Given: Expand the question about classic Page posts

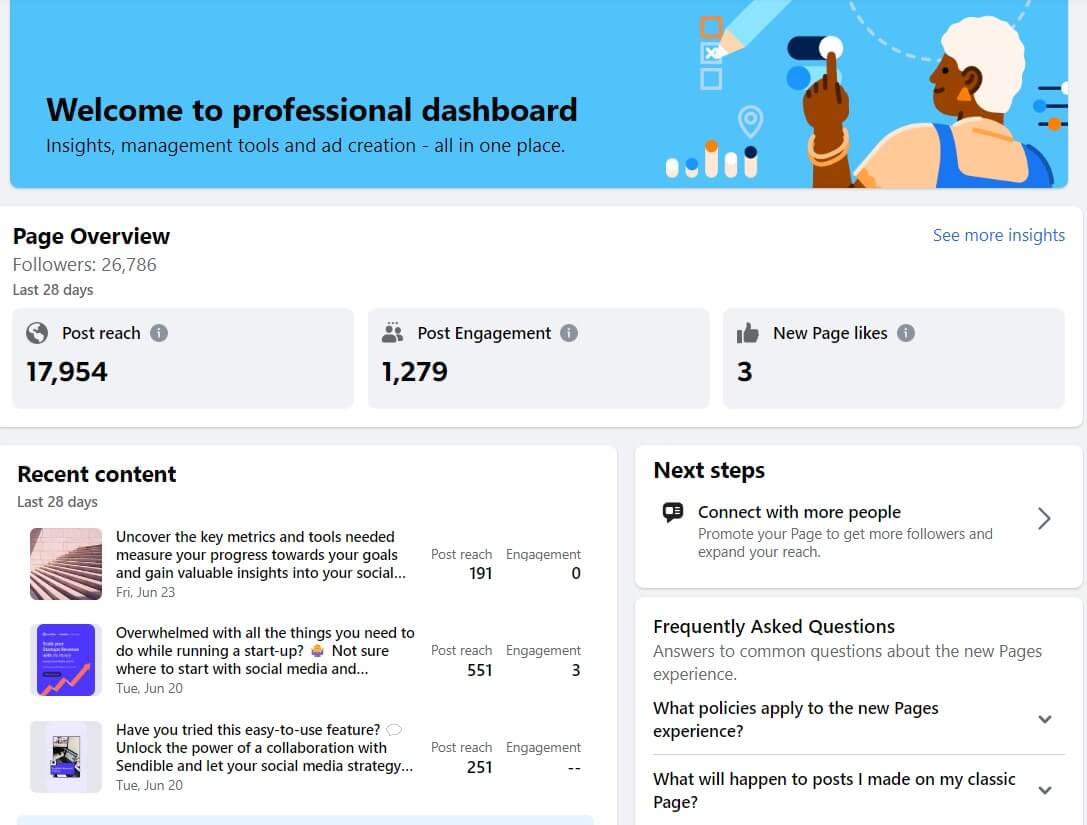Looking at the screenshot, I should 1046,790.
